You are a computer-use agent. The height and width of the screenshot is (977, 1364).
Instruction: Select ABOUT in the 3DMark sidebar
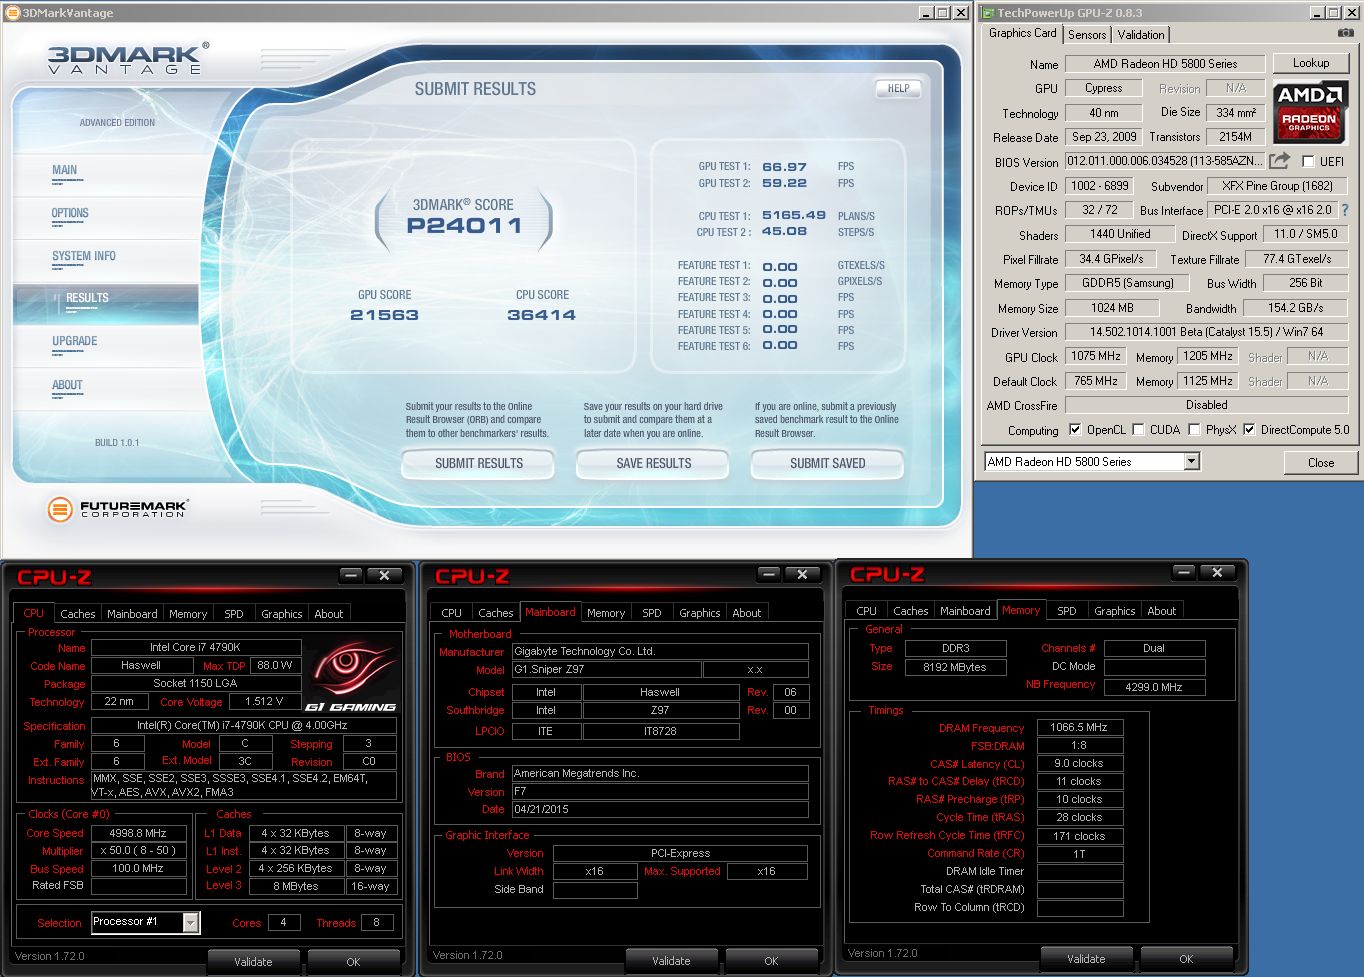point(67,386)
